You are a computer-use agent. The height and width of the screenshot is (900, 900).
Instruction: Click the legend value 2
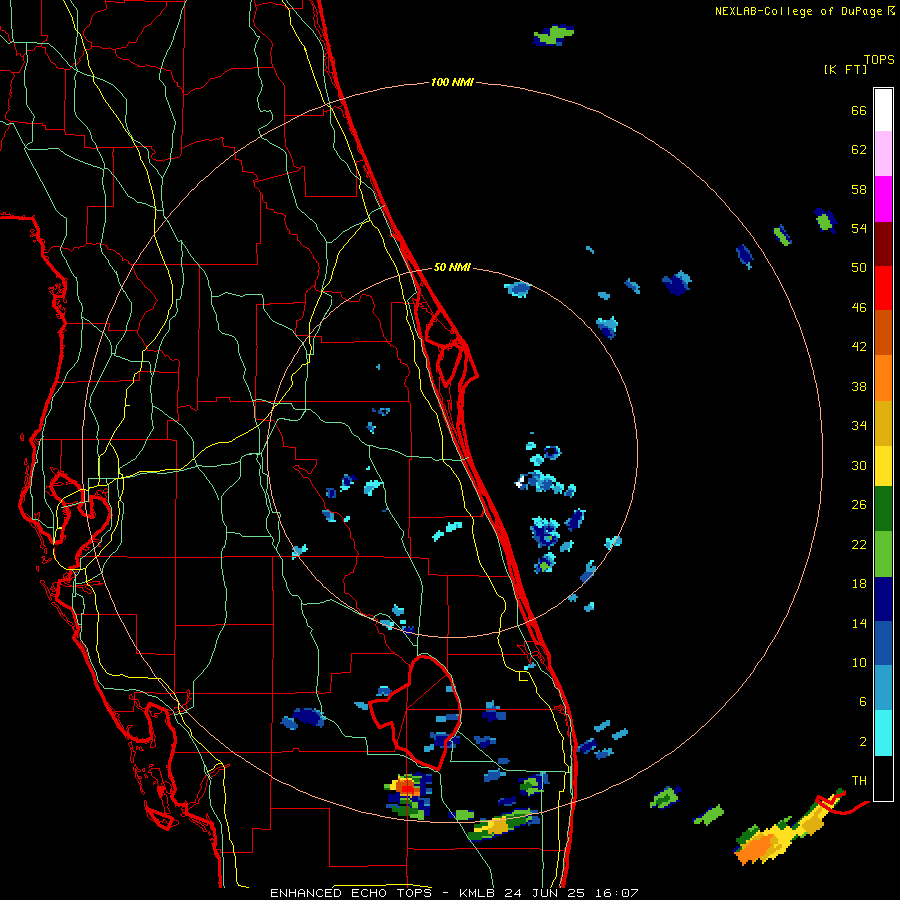click(863, 742)
